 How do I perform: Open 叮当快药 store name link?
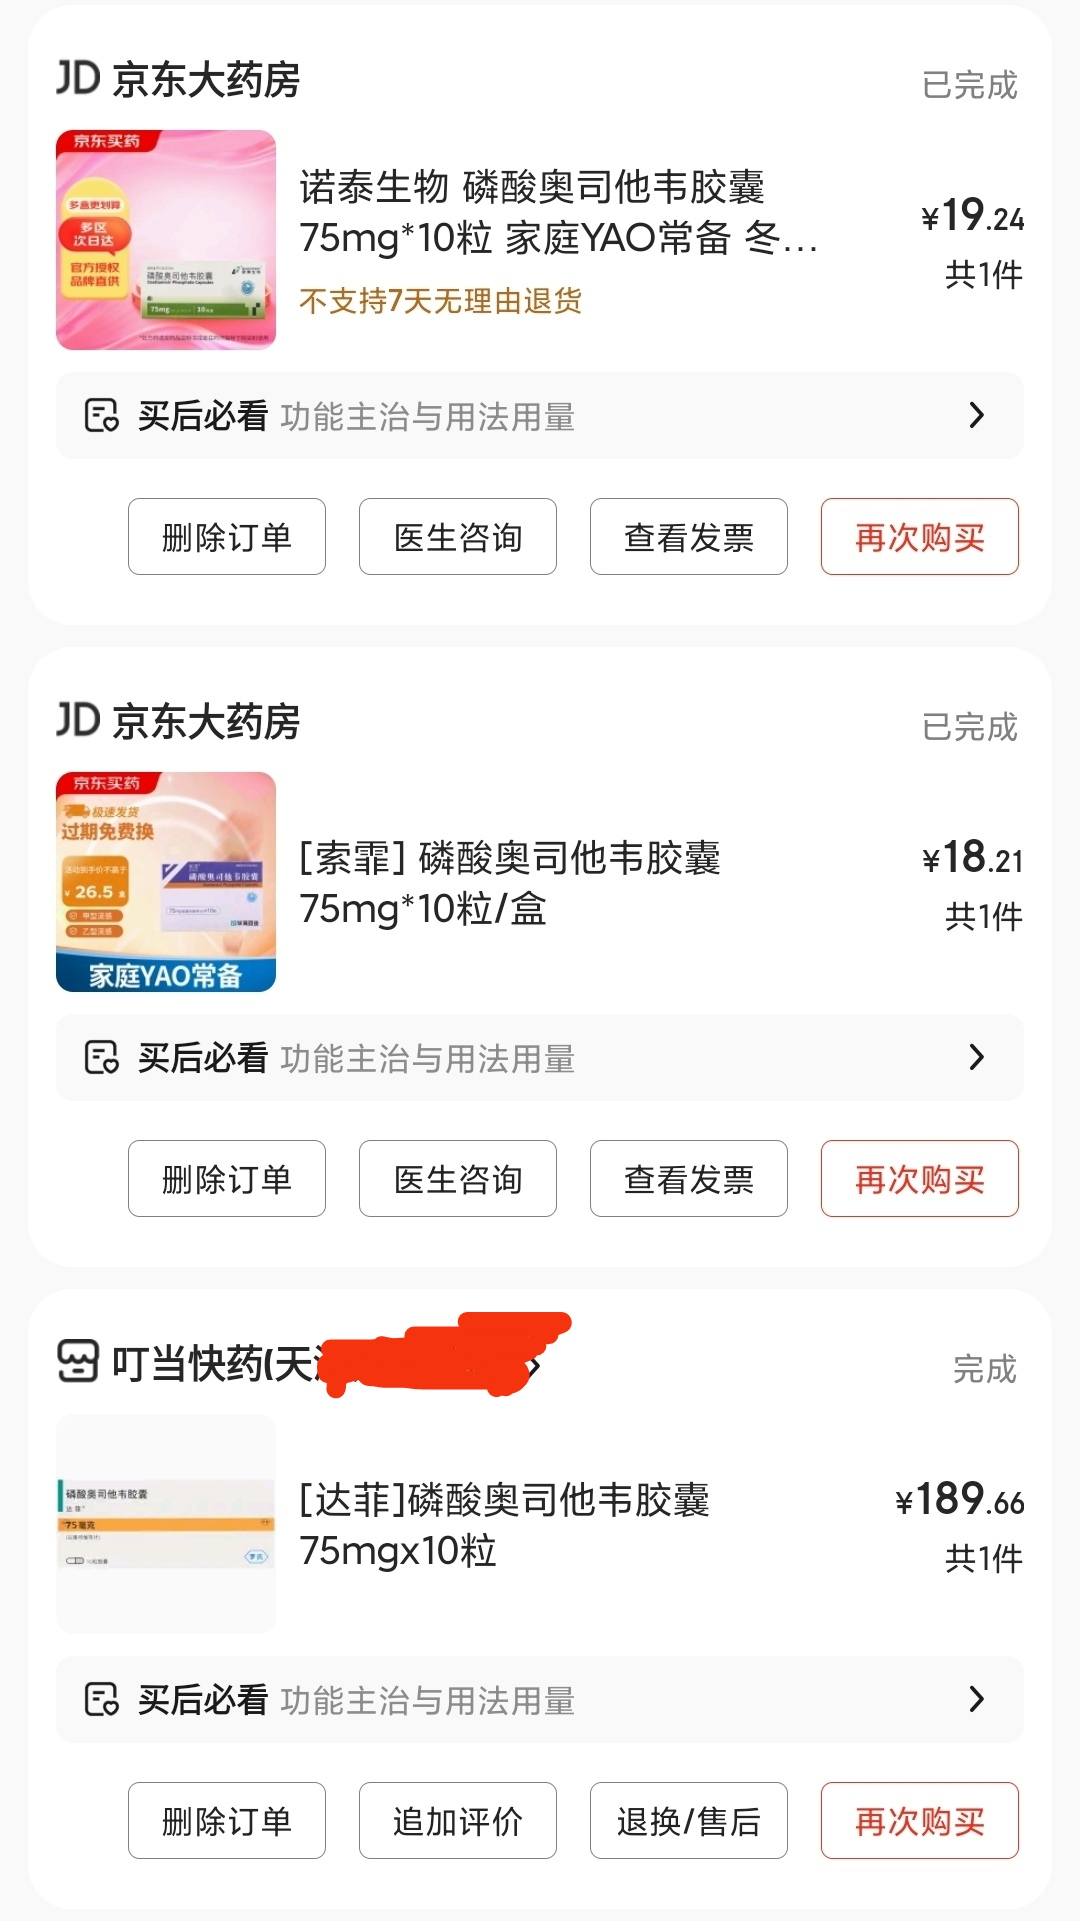pyautogui.click(x=215, y=1364)
